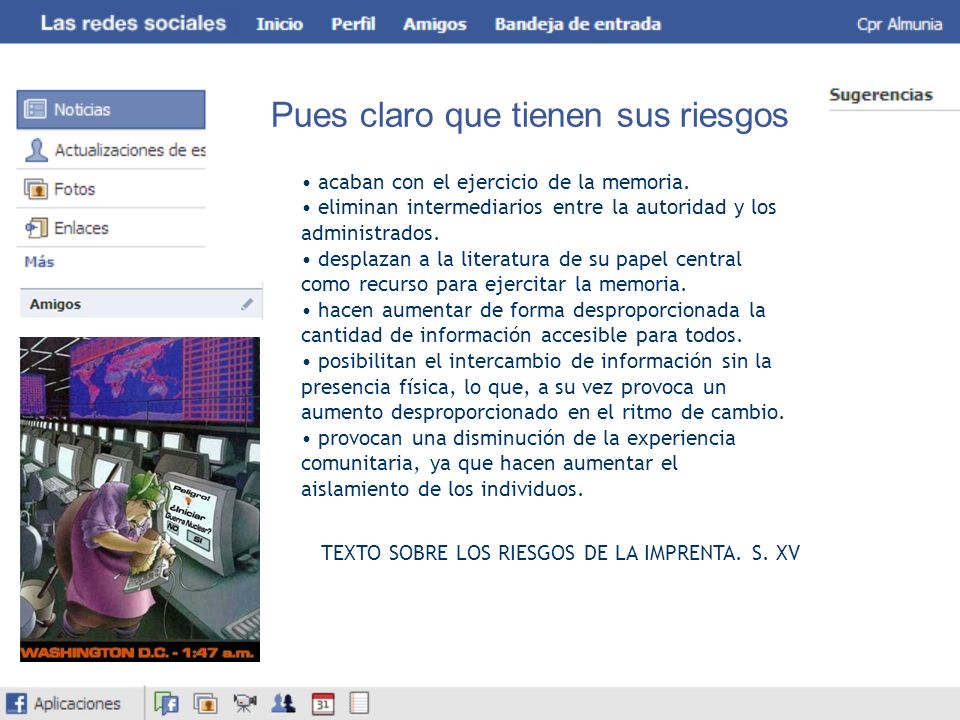Click the bullet starting 'posibilitan el intercambio'
Viewport: 960px width, 720px height.
542,386
